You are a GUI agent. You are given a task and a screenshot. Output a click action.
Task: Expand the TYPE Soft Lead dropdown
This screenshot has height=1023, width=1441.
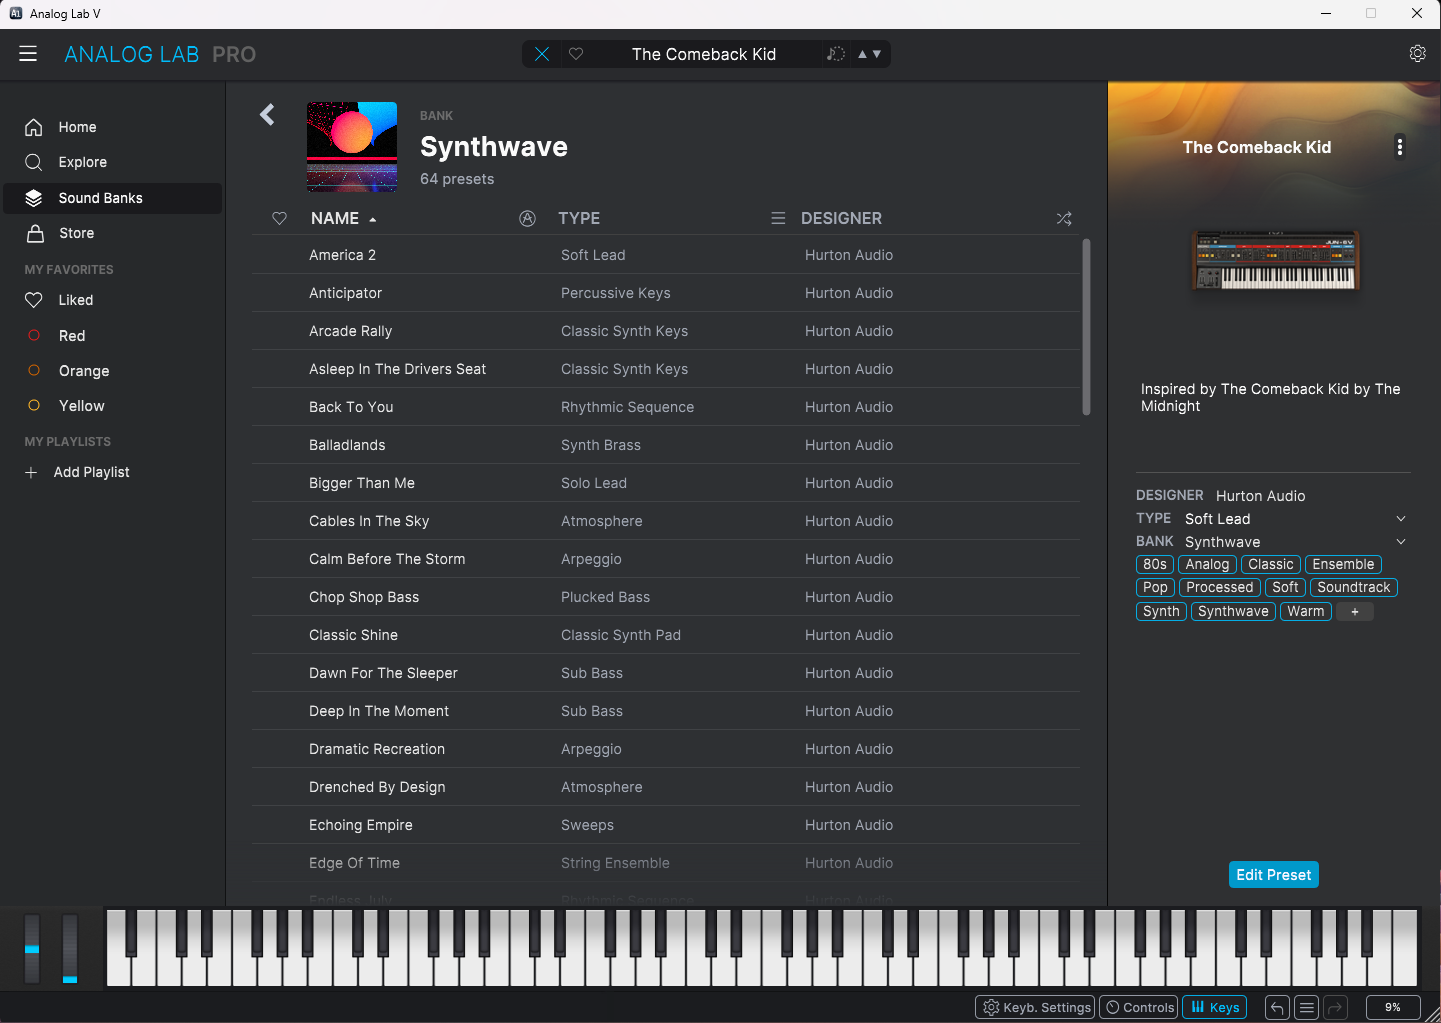pyautogui.click(x=1401, y=519)
